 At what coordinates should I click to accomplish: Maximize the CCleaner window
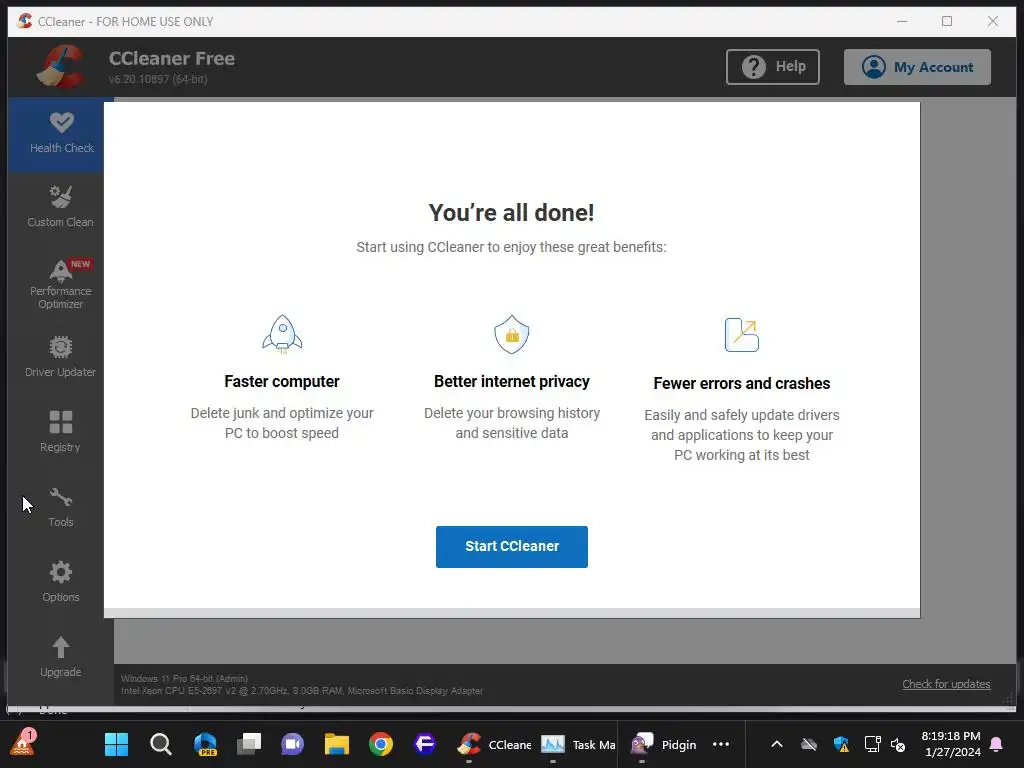947,22
